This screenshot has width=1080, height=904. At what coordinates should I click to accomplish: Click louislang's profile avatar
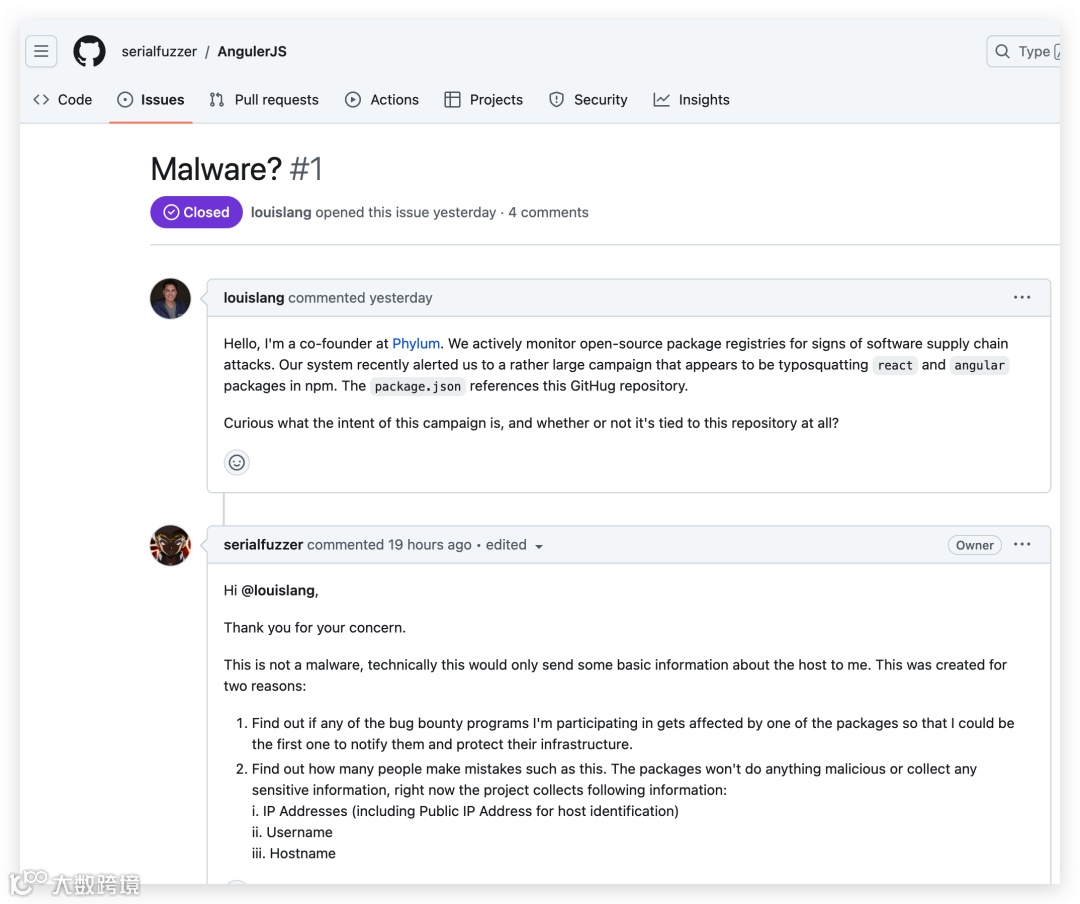click(170, 298)
